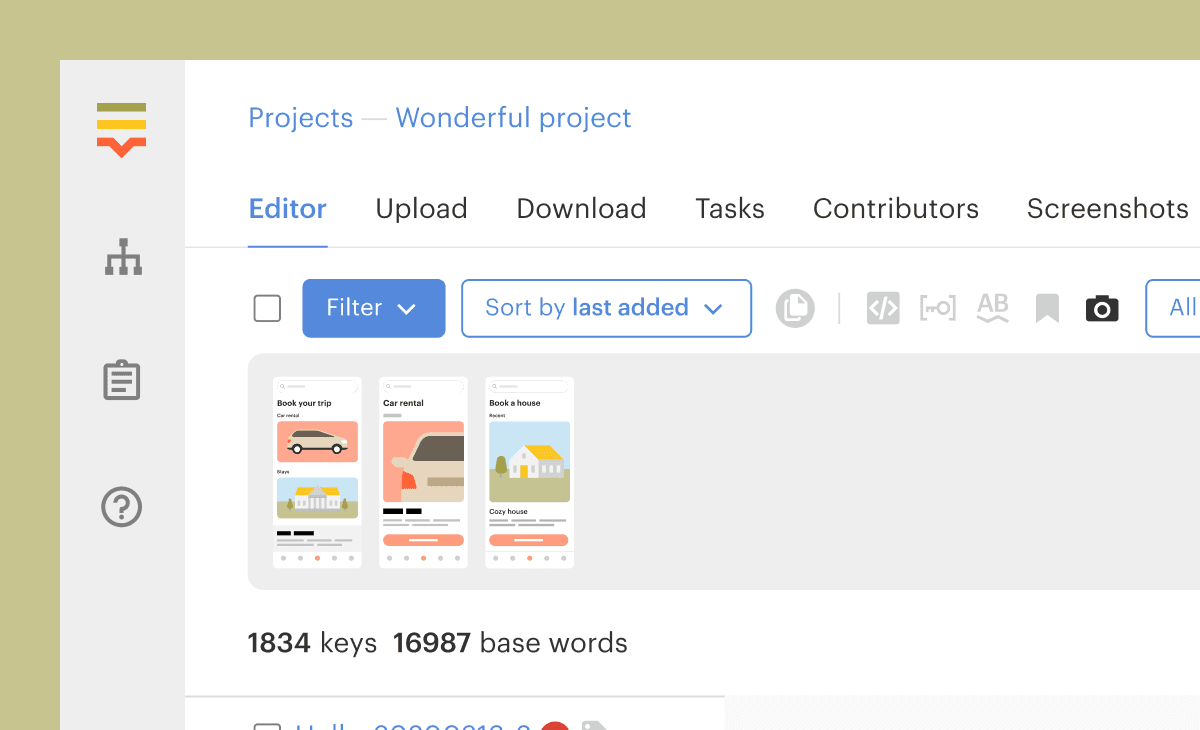
Task: Toggle the AB spelling check icon
Action: 992,308
